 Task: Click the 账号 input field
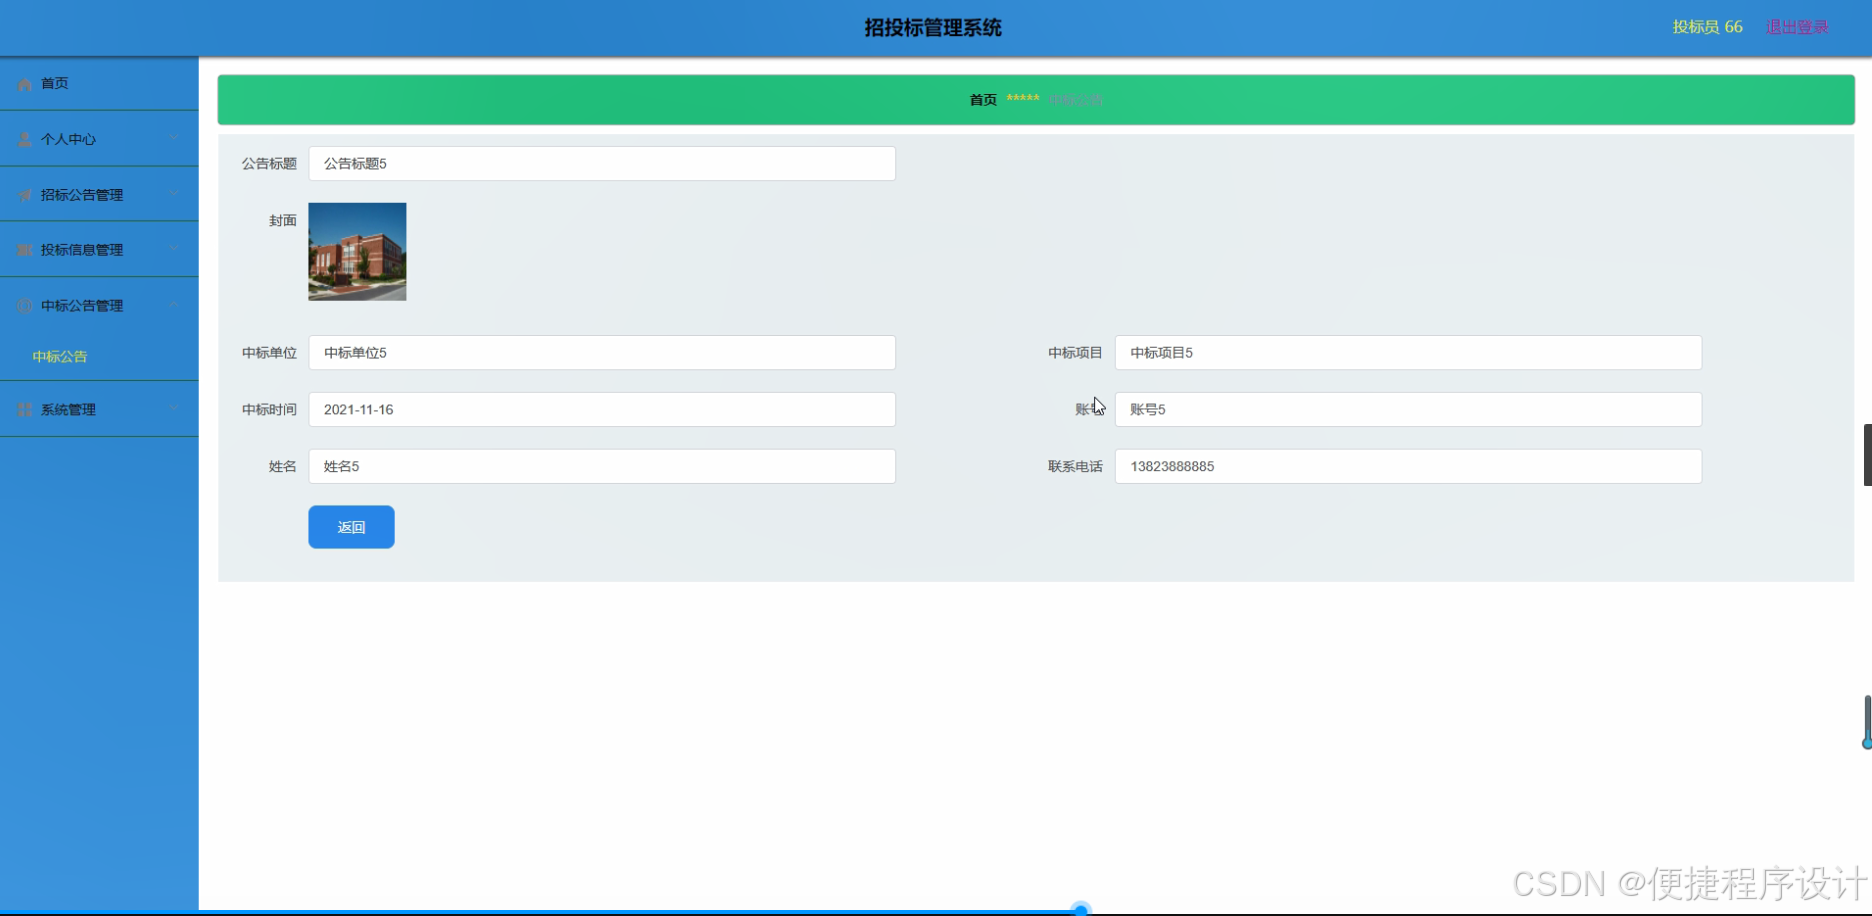[1408, 410]
